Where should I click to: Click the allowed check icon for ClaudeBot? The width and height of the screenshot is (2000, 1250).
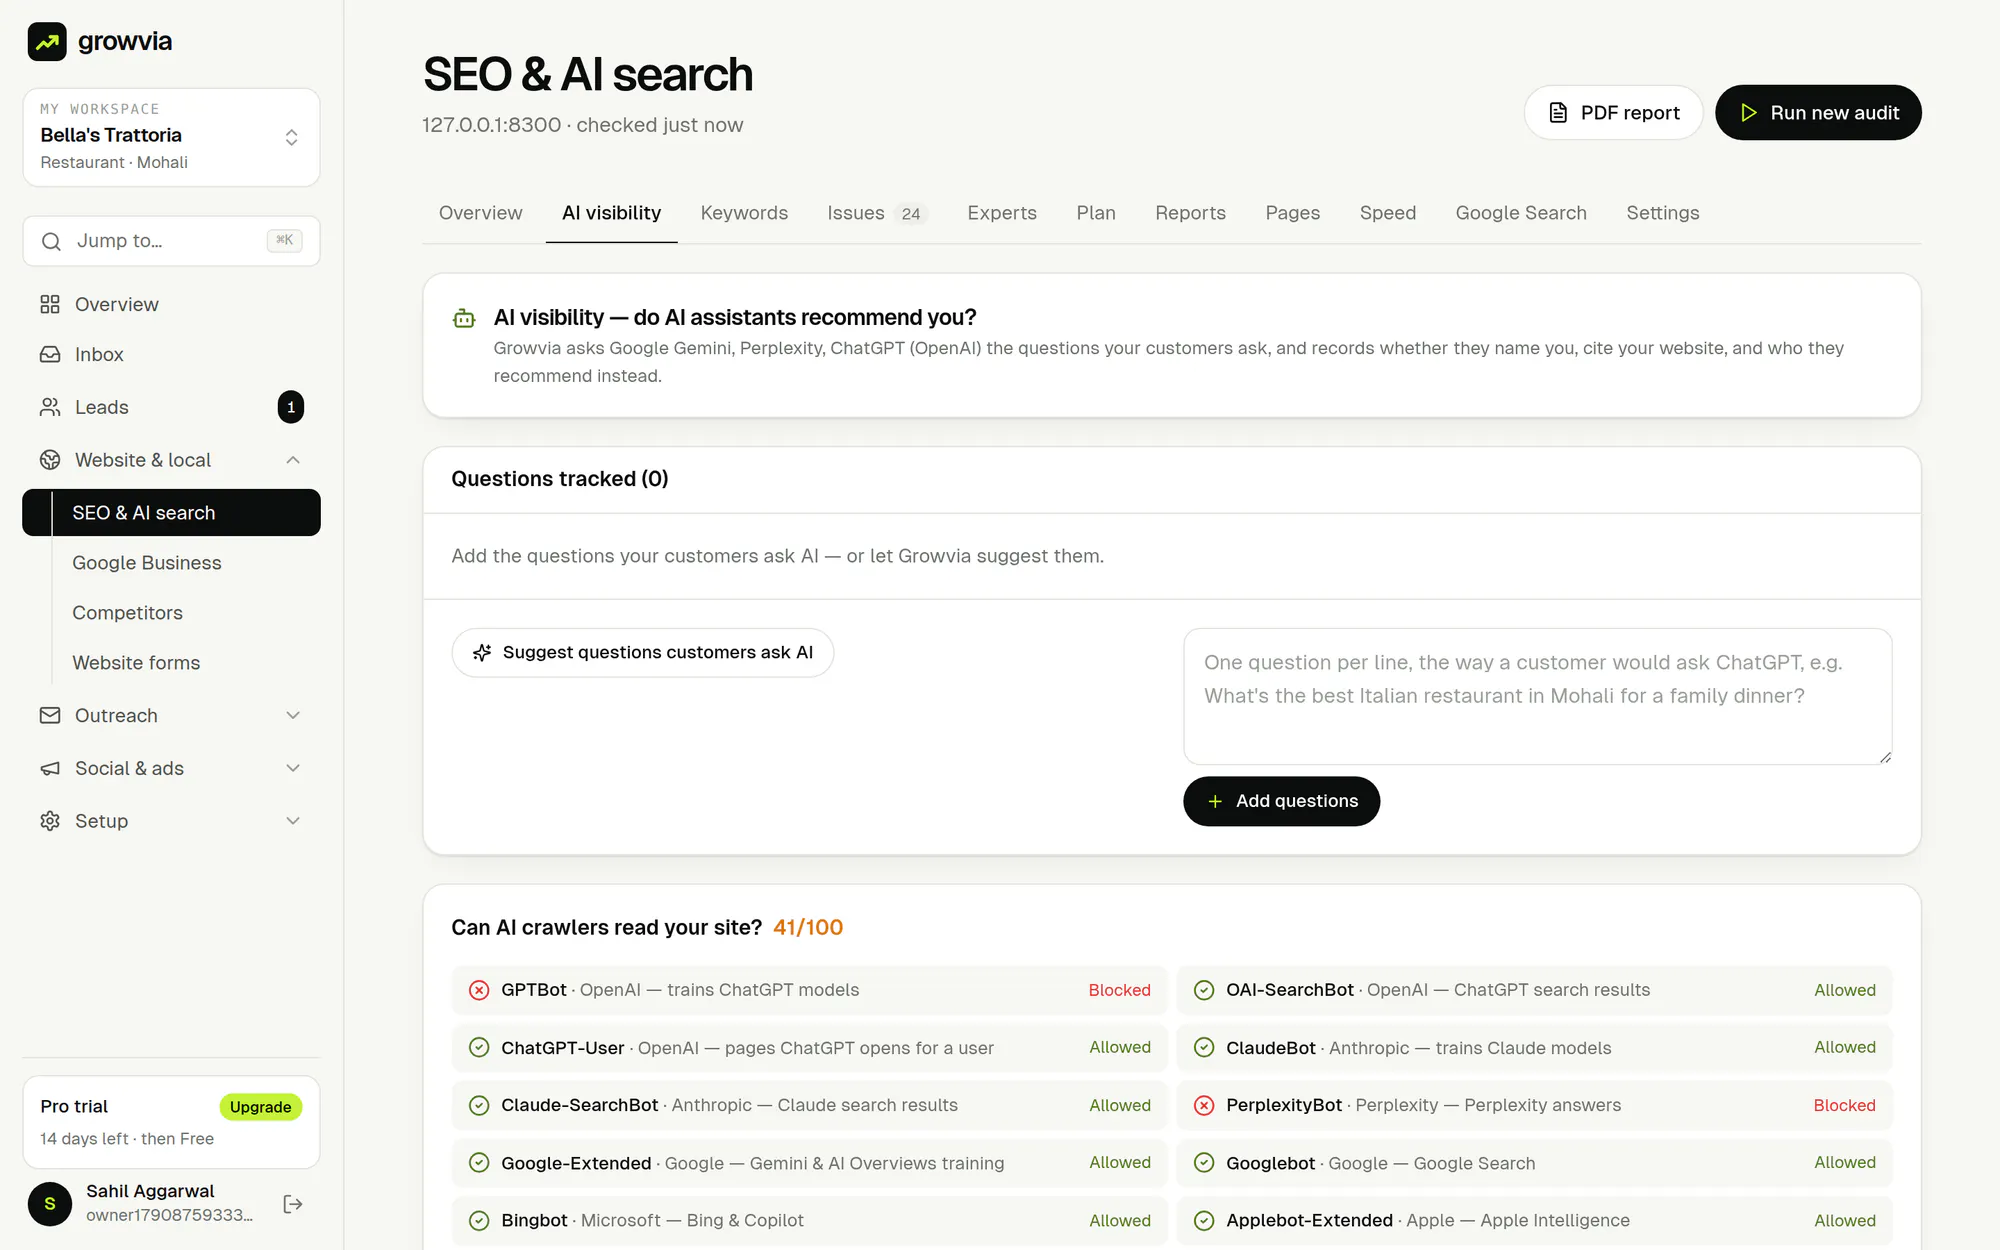pyautogui.click(x=1204, y=1048)
